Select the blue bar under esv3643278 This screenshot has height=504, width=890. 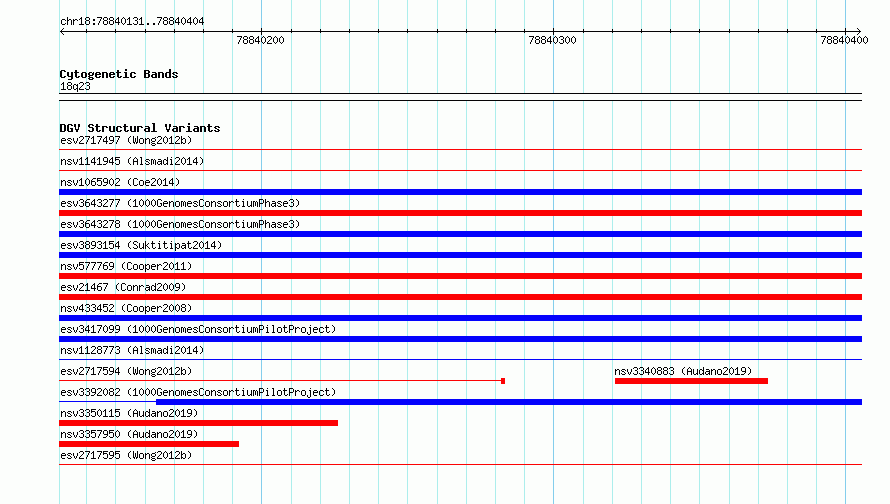click(x=460, y=234)
